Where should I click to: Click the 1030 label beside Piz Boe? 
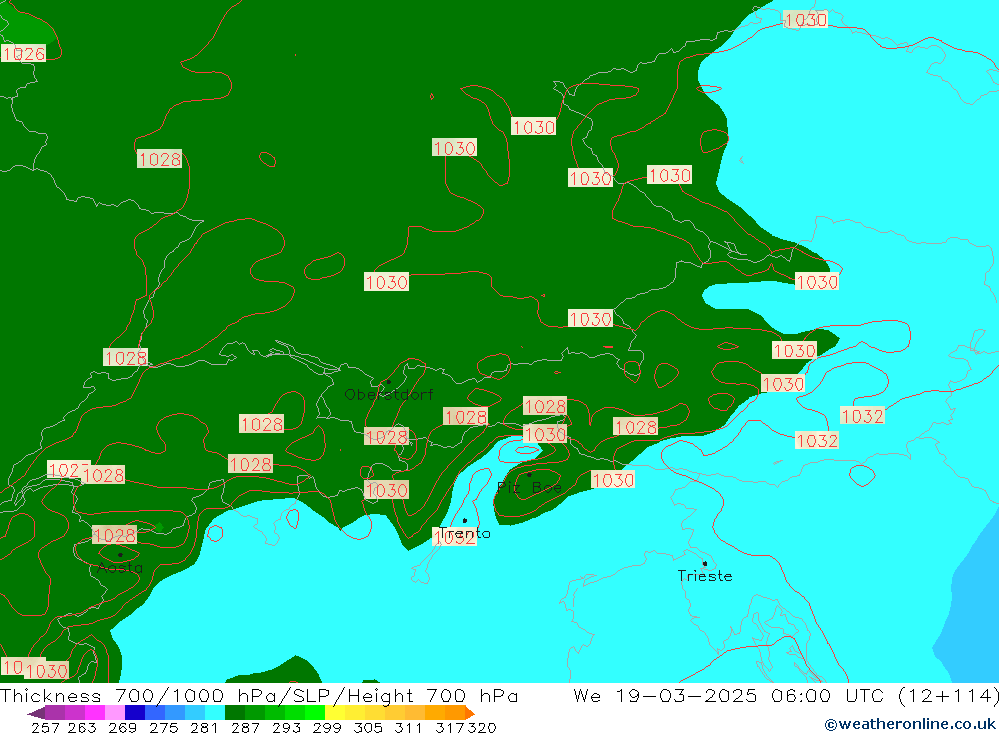613,480
